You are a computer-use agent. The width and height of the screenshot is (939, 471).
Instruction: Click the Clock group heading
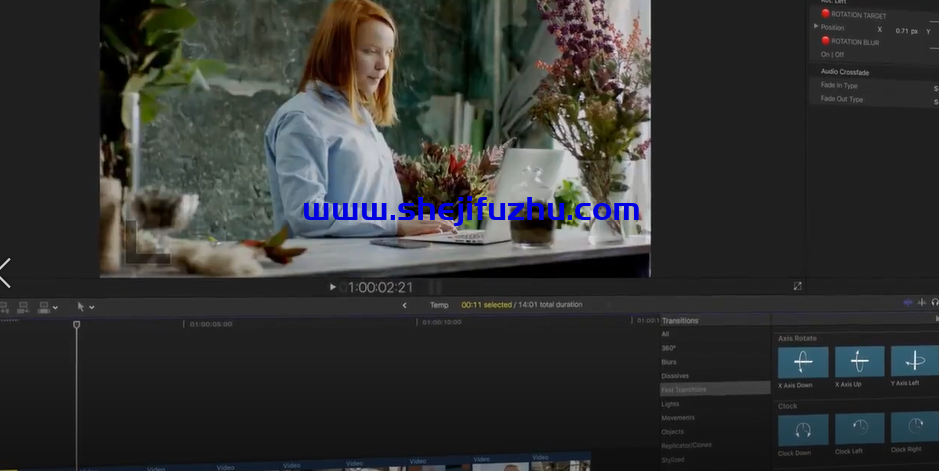(787, 406)
